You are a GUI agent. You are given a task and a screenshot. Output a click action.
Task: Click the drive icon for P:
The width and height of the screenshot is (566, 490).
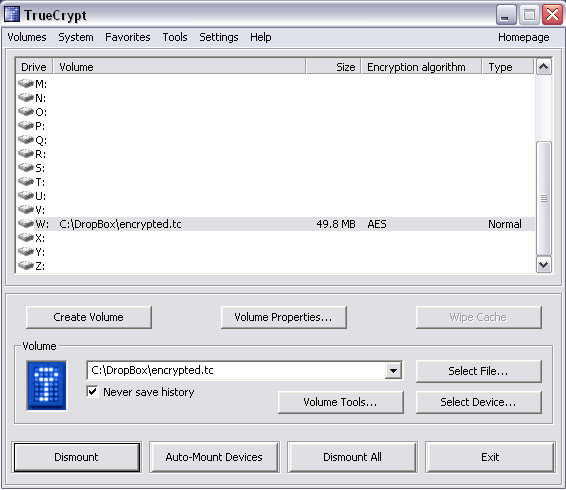point(26,126)
